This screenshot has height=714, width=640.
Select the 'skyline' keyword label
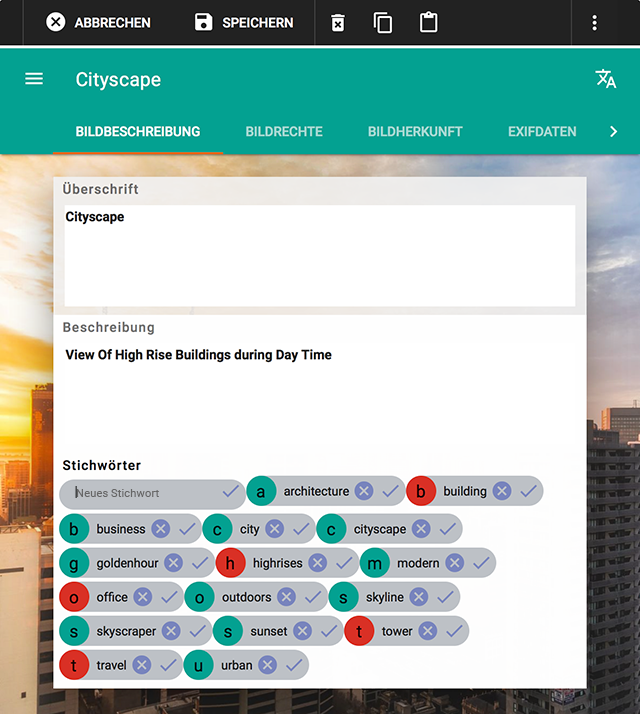pyautogui.click(x=384, y=597)
